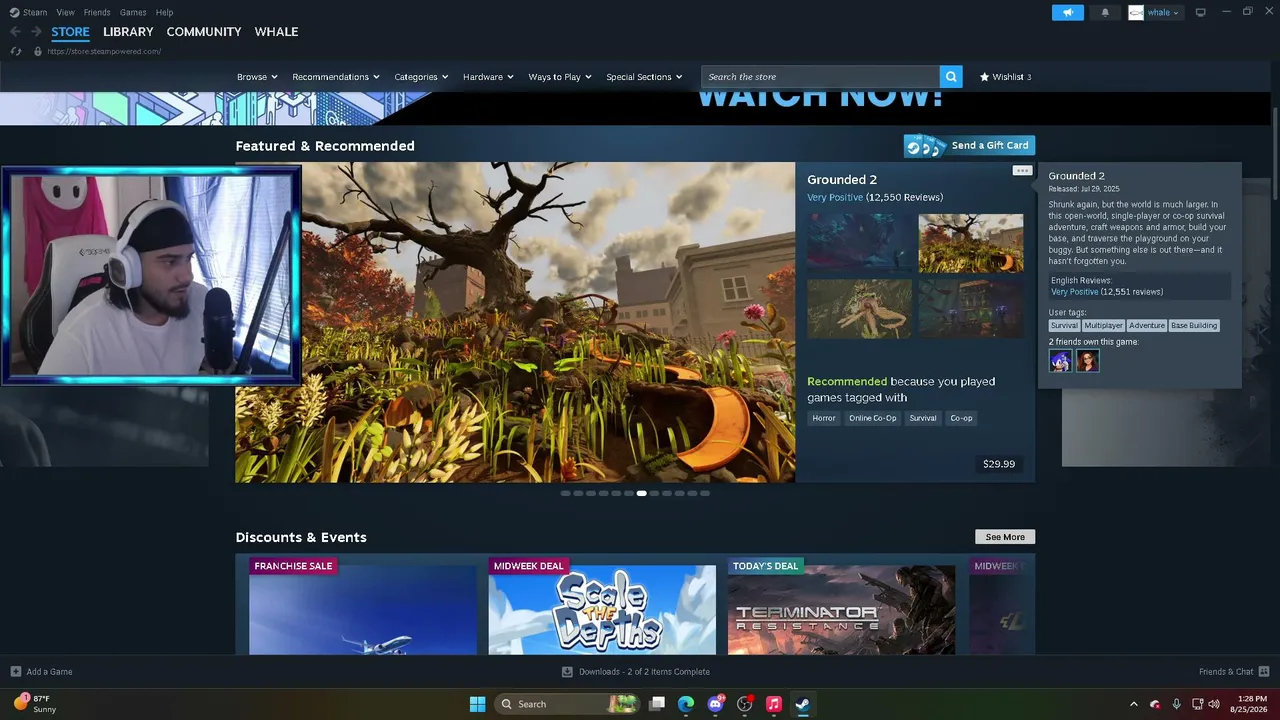Expand the Recommendations dropdown
The height and width of the screenshot is (720, 1280).
tap(336, 77)
